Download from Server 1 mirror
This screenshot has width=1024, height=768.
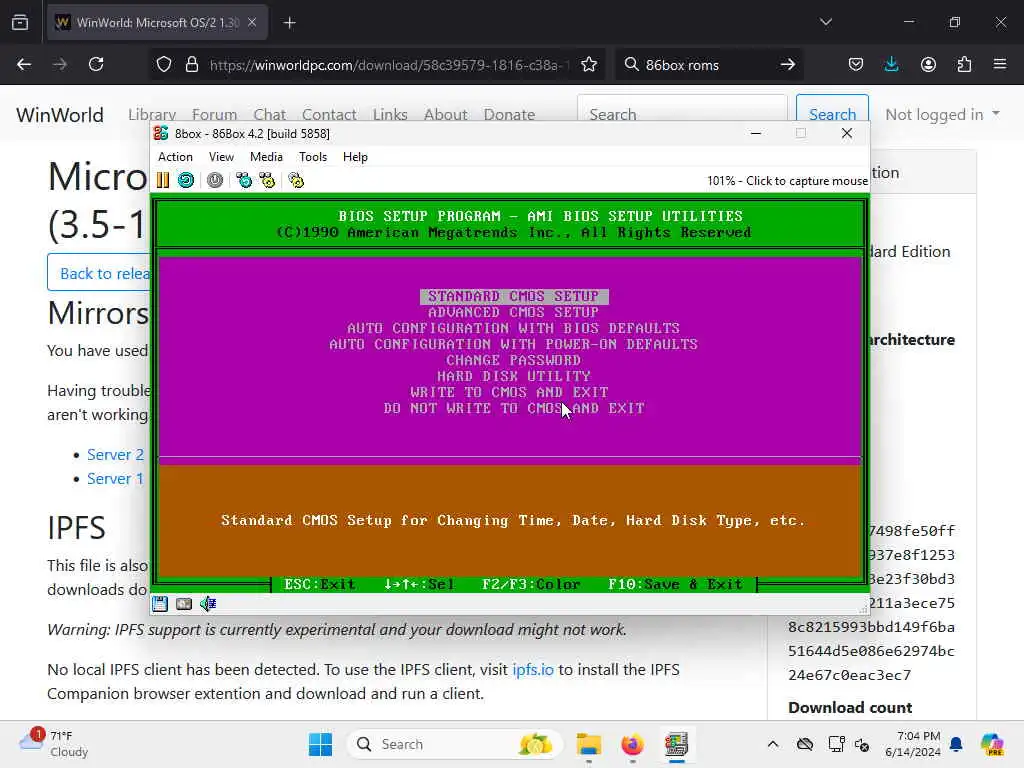point(115,479)
